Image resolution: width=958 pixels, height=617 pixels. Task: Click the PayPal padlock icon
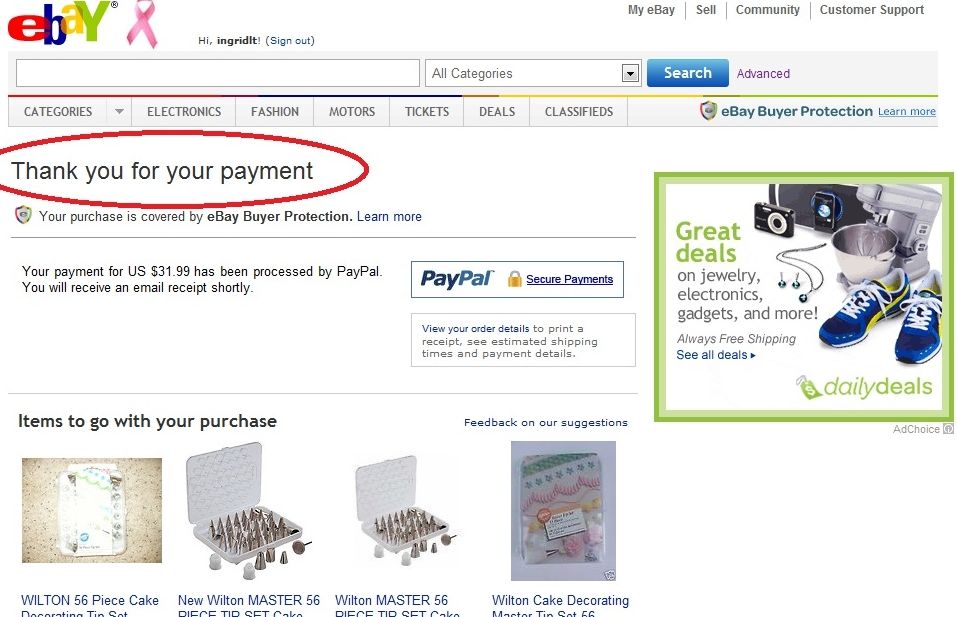pyautogui.click(x=514, y=279)
